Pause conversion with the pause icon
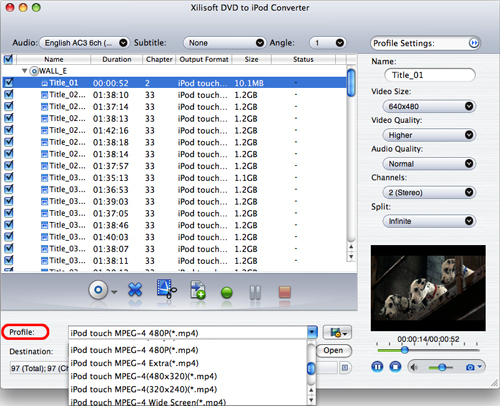 (x=255, y=292)
